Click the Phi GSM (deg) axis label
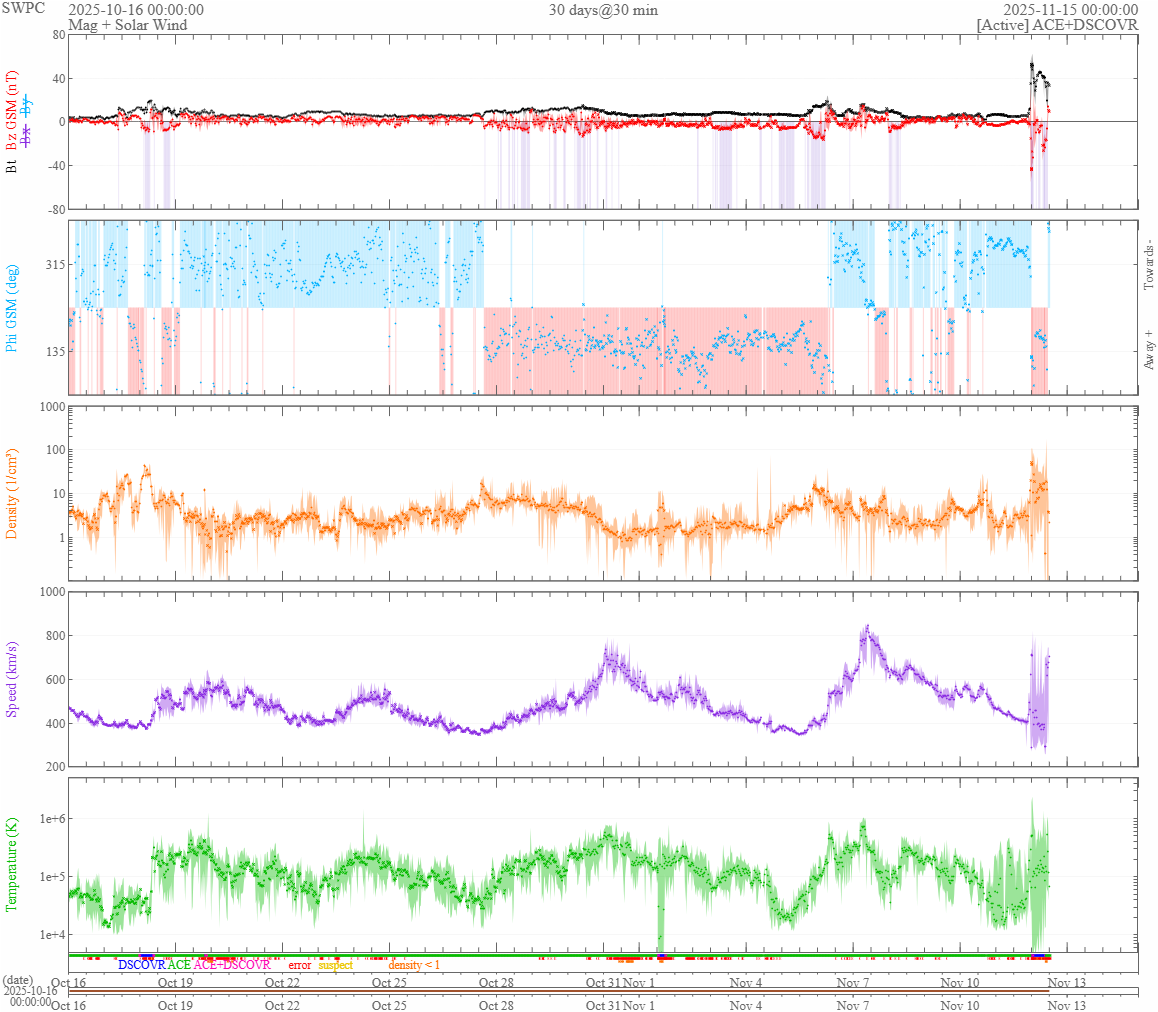This screenshot has width=1158, height=1012. pyautogui.click(x=12, y=308)
